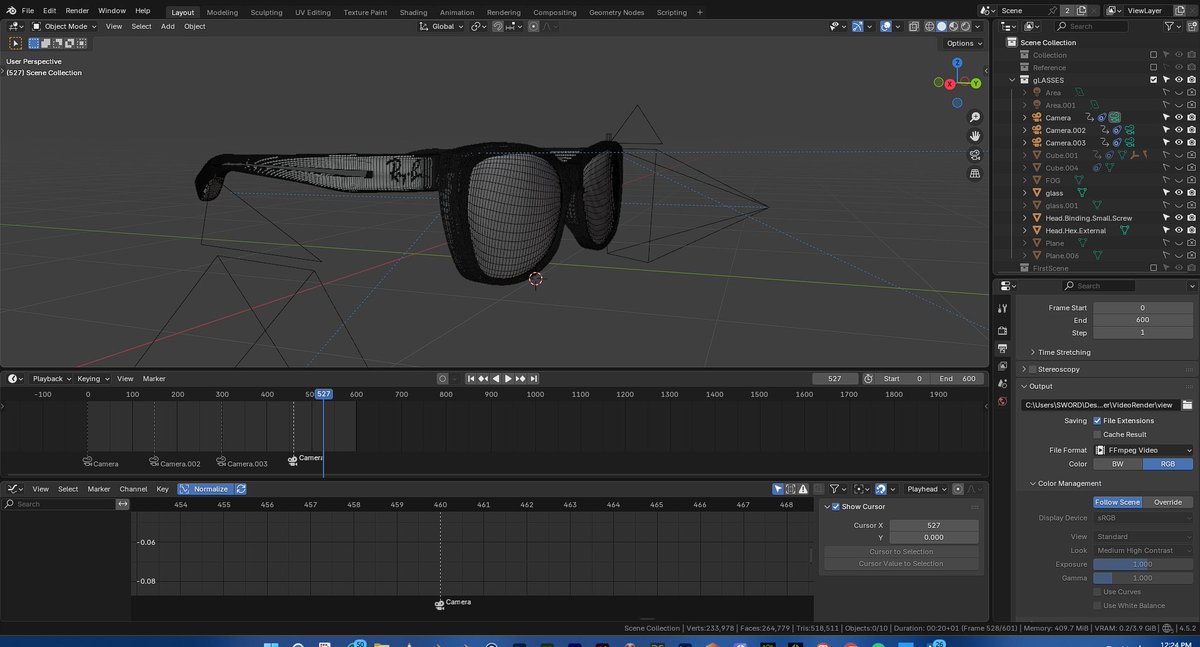
Task: Select RGB color mode
Action: tap(1168, 464)
